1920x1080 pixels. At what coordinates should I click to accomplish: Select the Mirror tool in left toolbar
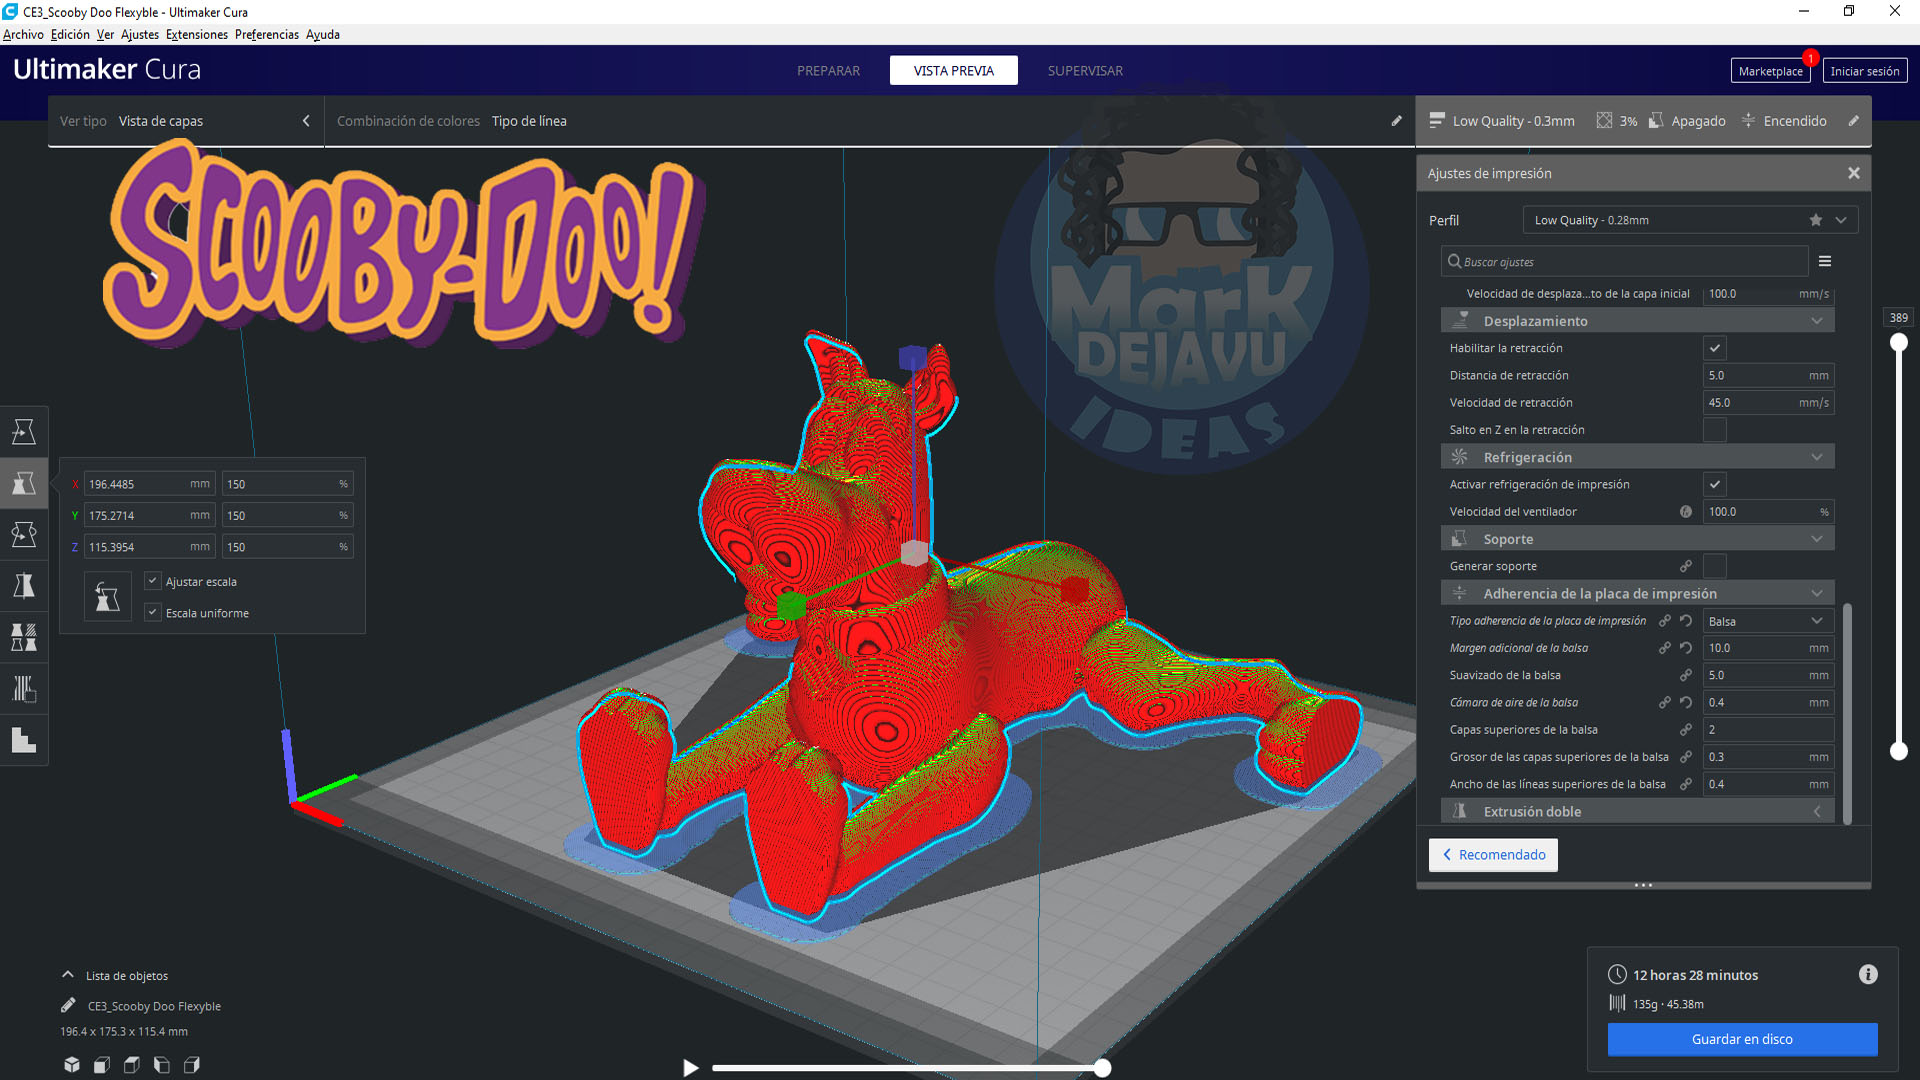click(x=24, y=586)
